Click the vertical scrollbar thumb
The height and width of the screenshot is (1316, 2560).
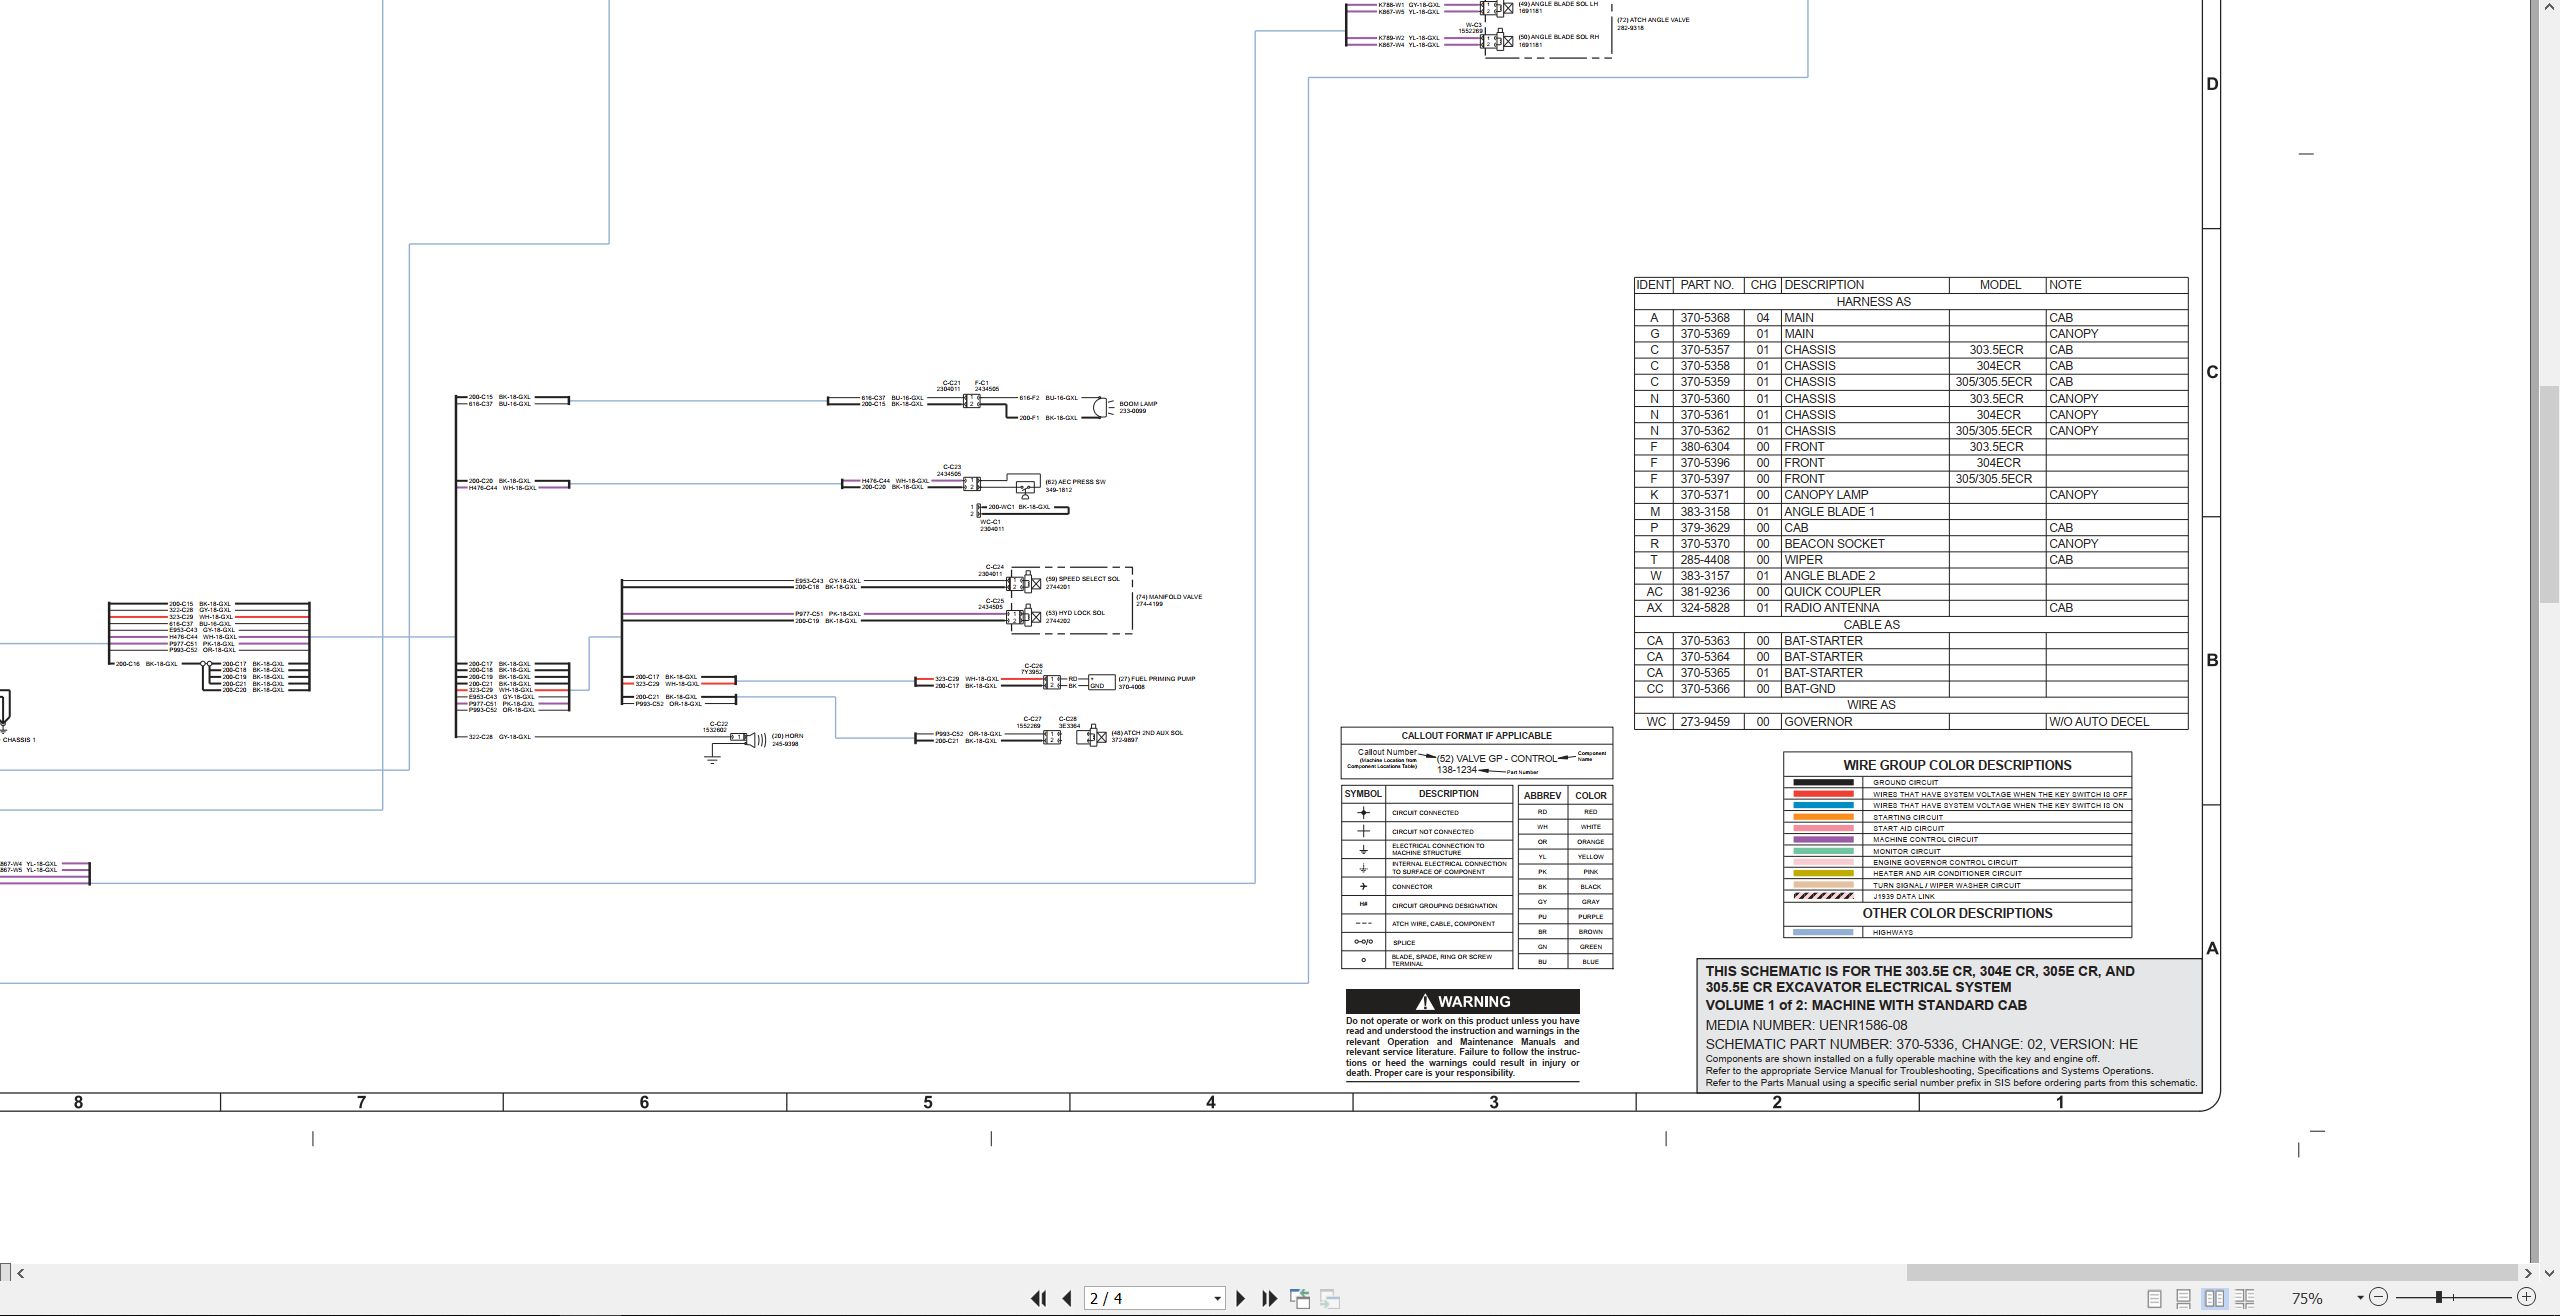coord(2550,494)
